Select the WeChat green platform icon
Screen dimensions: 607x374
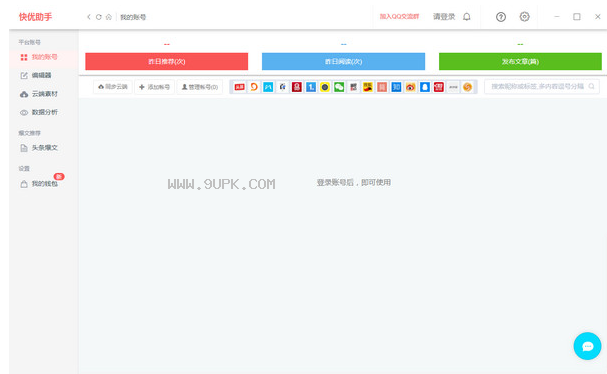[339, 87]
